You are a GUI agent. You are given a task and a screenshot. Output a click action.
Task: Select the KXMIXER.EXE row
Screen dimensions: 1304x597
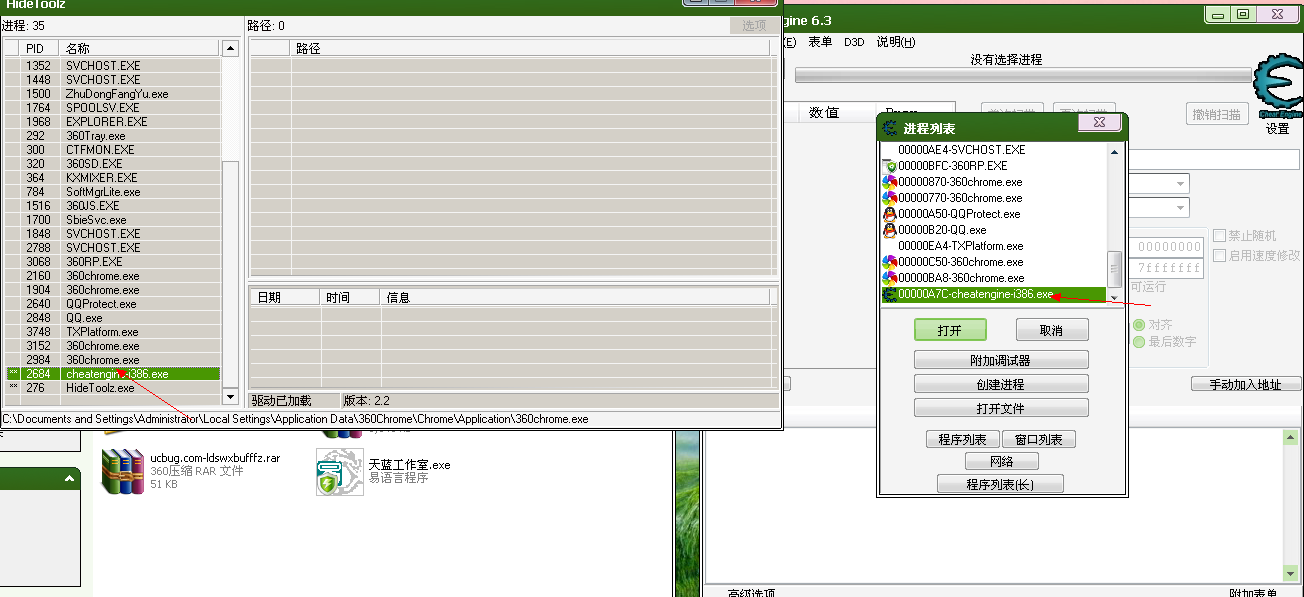point(112,178)
